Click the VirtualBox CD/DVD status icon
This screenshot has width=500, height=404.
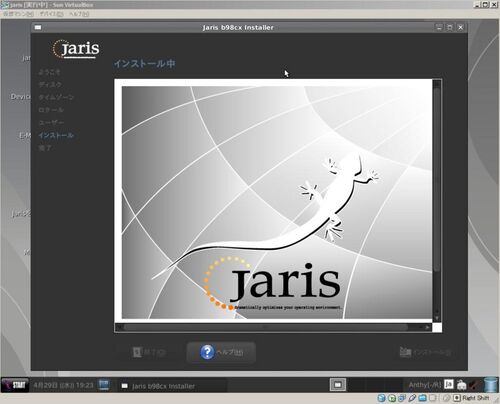[392, 398]
